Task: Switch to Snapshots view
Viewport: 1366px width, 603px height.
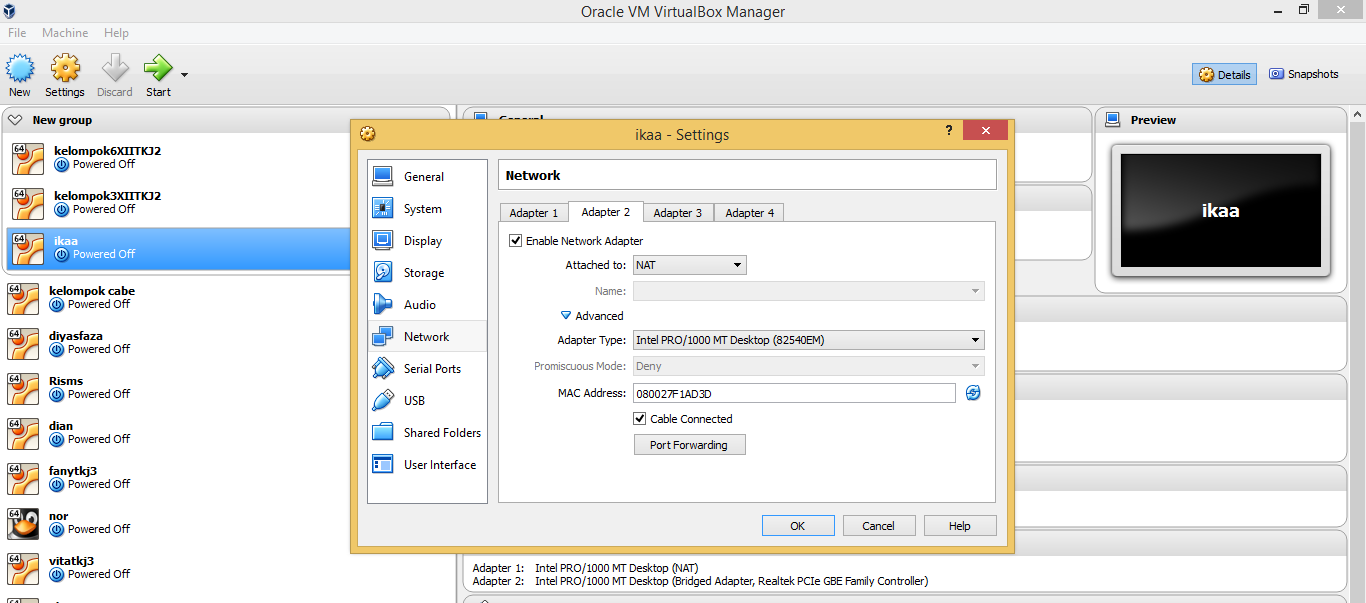Action: click(x=1304, y=74)
